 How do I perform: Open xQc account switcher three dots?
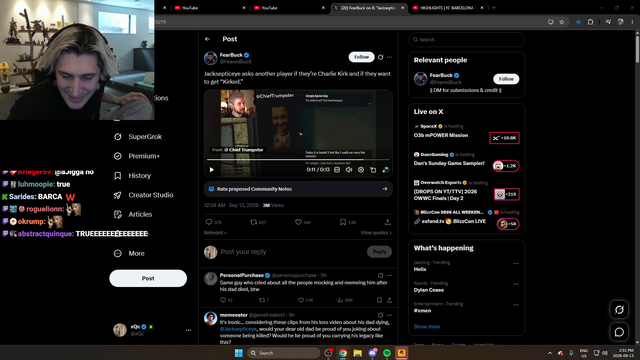188,330
